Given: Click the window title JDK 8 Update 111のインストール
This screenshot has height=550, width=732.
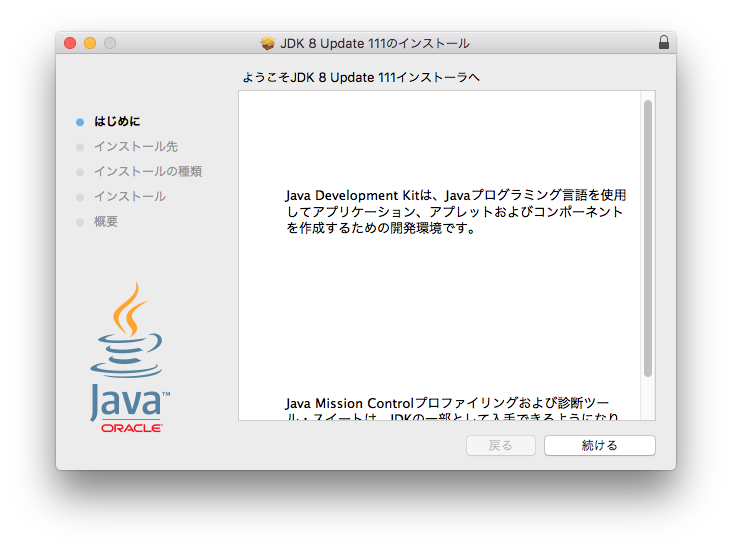Looking at the screenshot, I should tap(374, 43).
